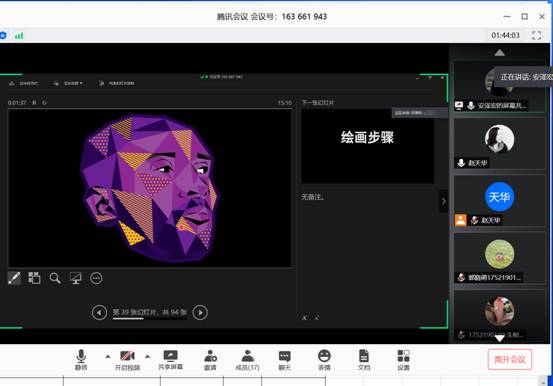This screenshot has height=386, width=553.
Task: Open the documents icon in toolbar
Action: tap(364, 360)
